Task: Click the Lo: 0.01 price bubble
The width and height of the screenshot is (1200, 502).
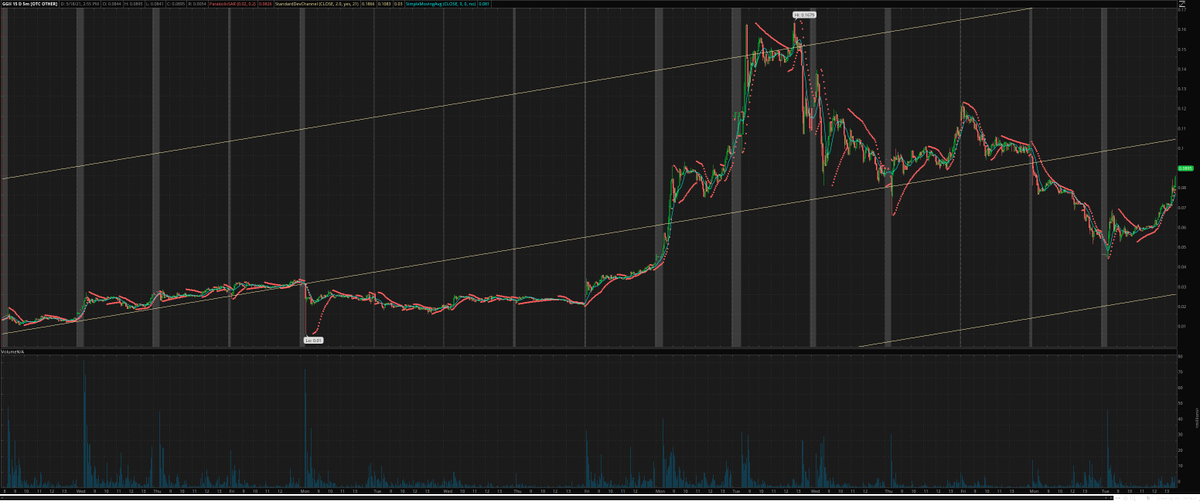Action: tap(313, 340)
